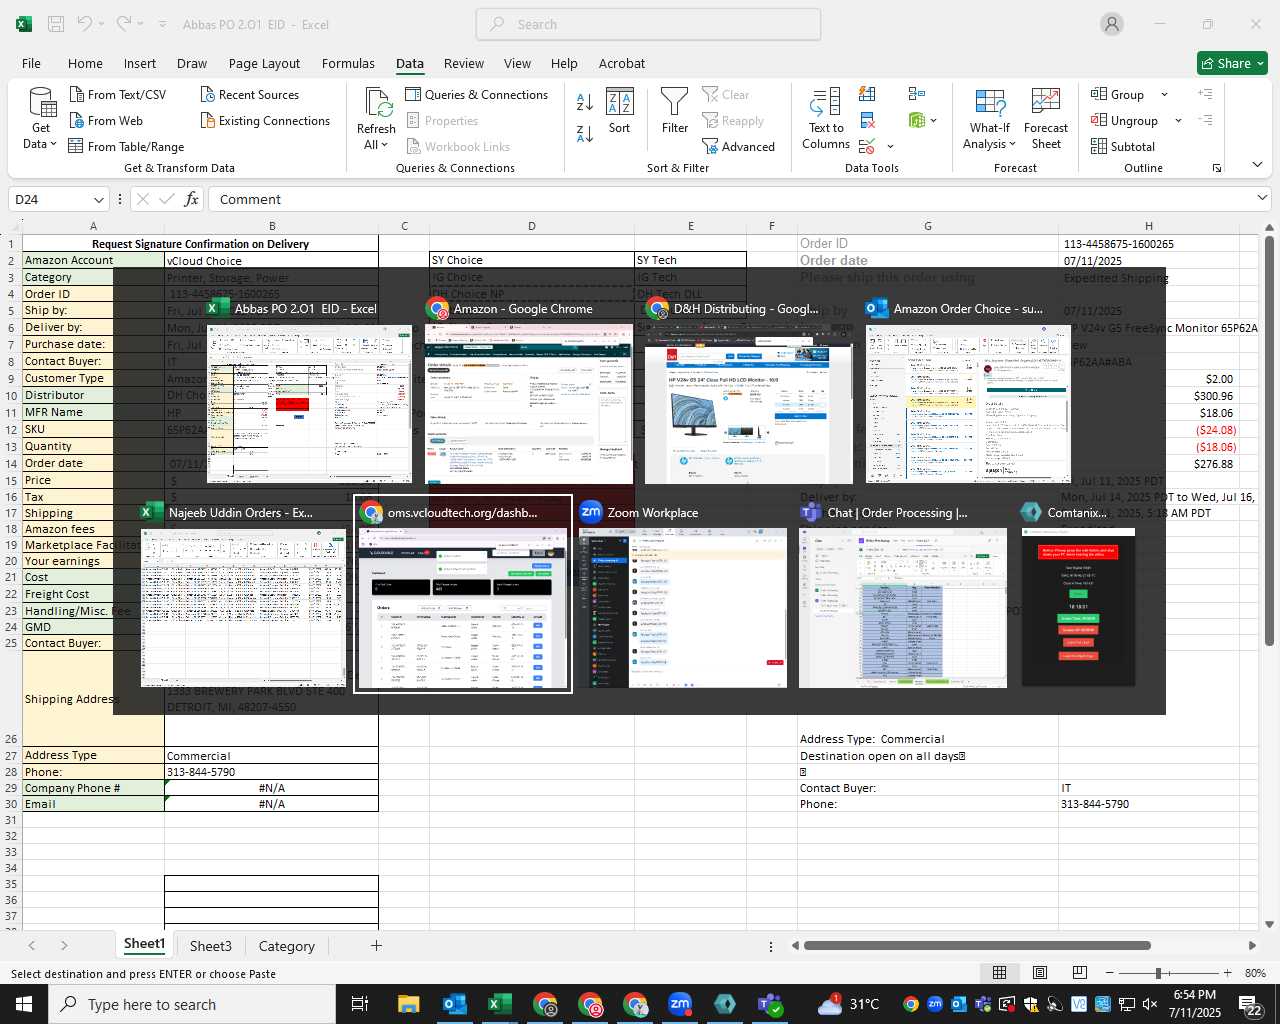
Task: Switch to Sheet3 tab
Action: tap(211, 946)
